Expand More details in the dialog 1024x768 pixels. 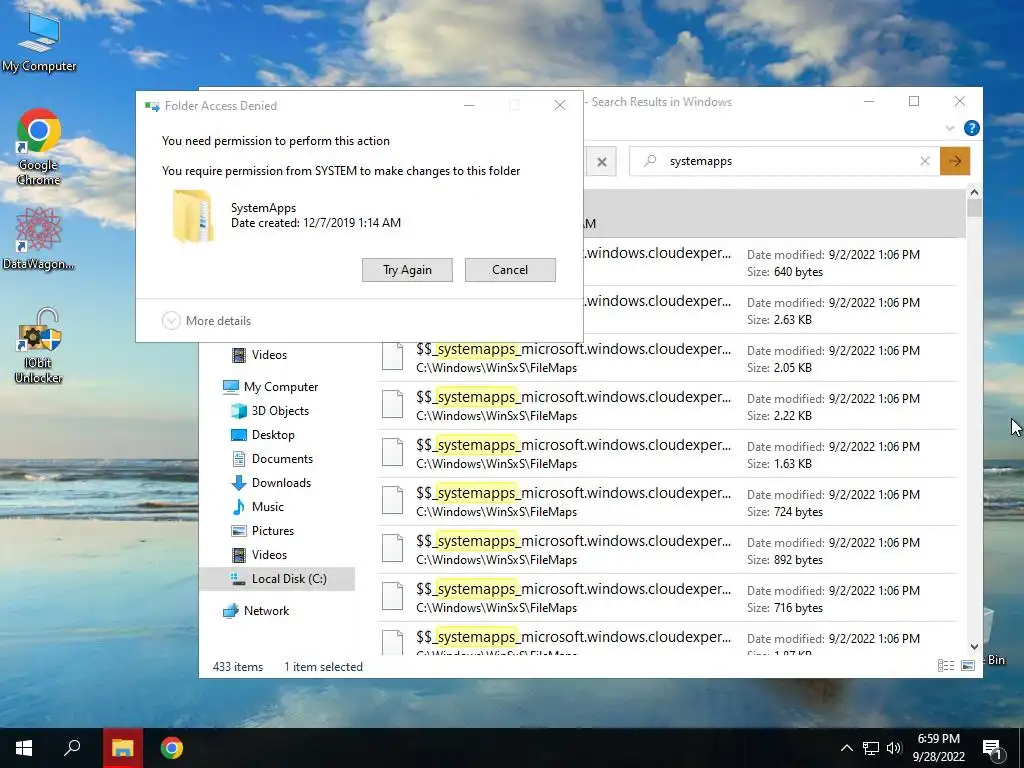pyautogui.click(x=207, y=321)
